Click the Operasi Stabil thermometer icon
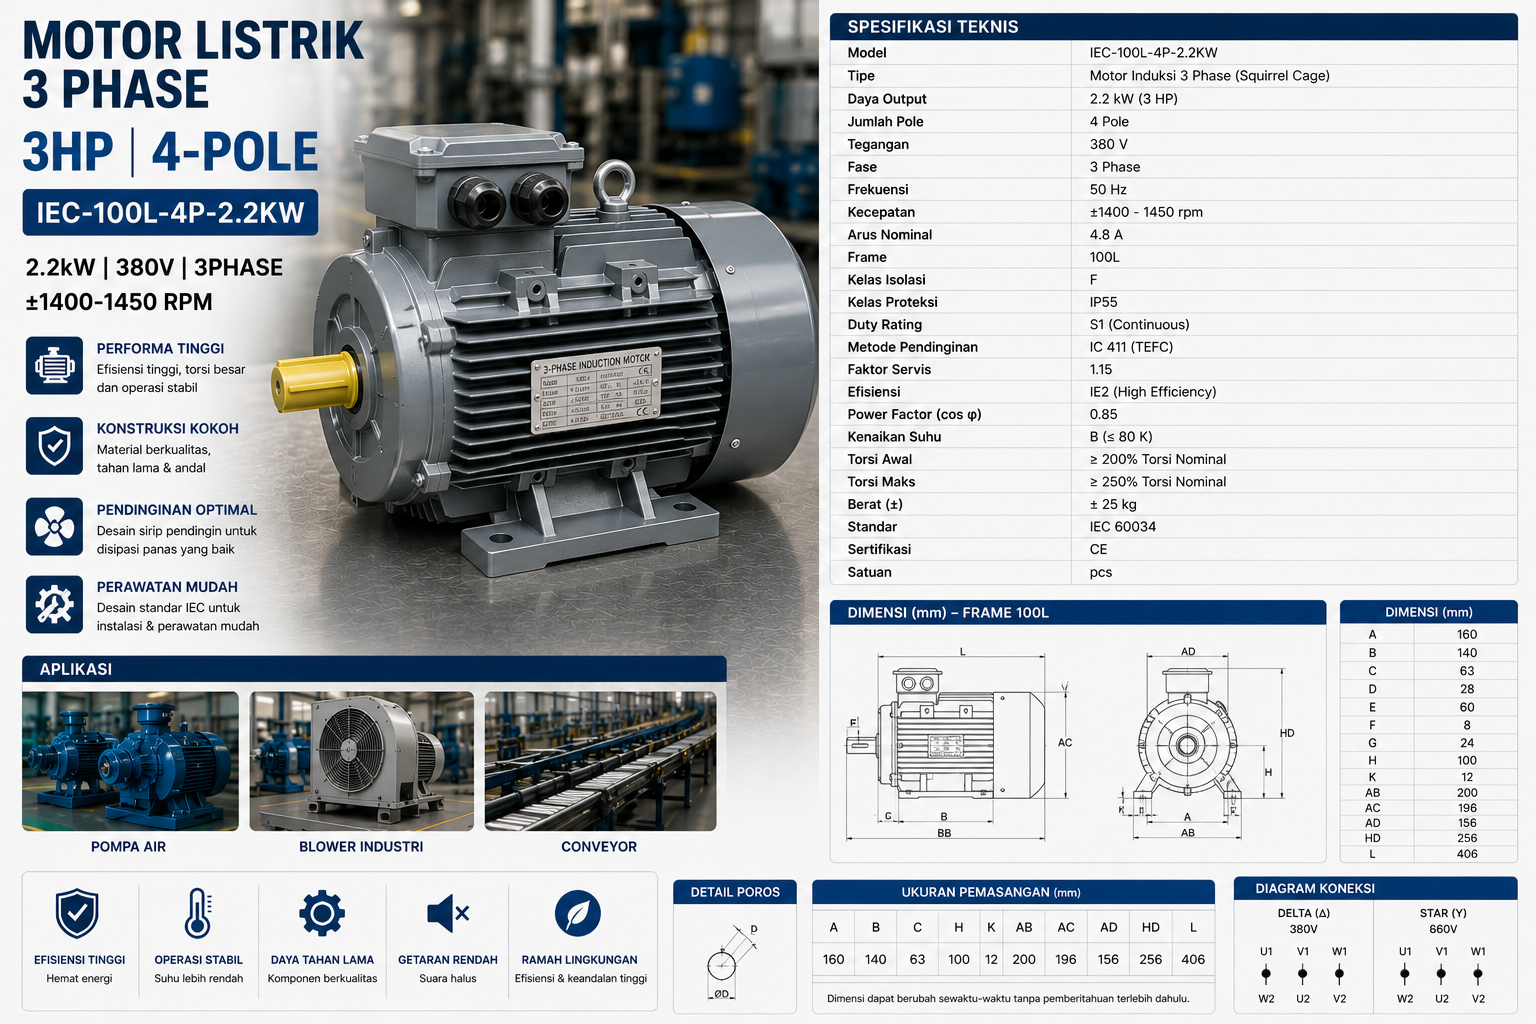Image resolution: width=1536 pixels, height=1024 pixels. (198, 913)
